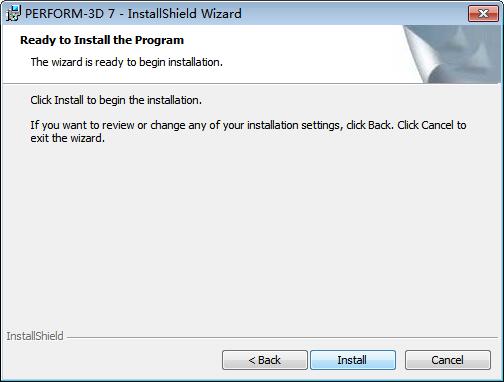Viewport: 504px width, 382px height.
Task: Go back using the < Back button
Action: (x=265, y=360)
